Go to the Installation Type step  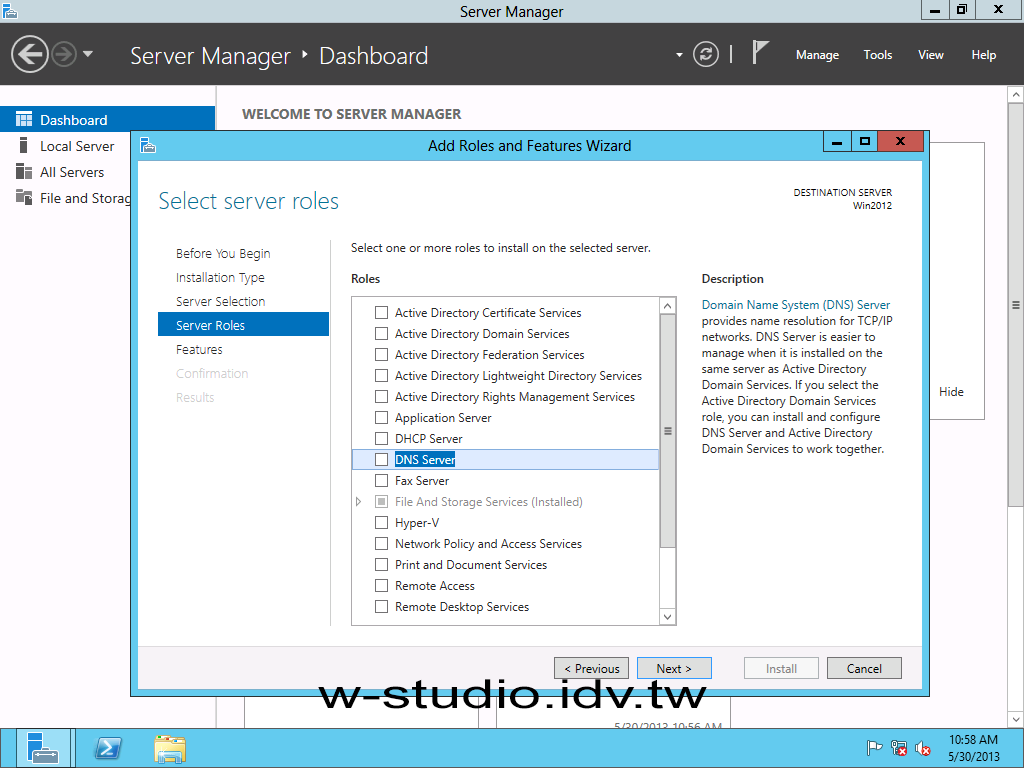click(220, 278)
